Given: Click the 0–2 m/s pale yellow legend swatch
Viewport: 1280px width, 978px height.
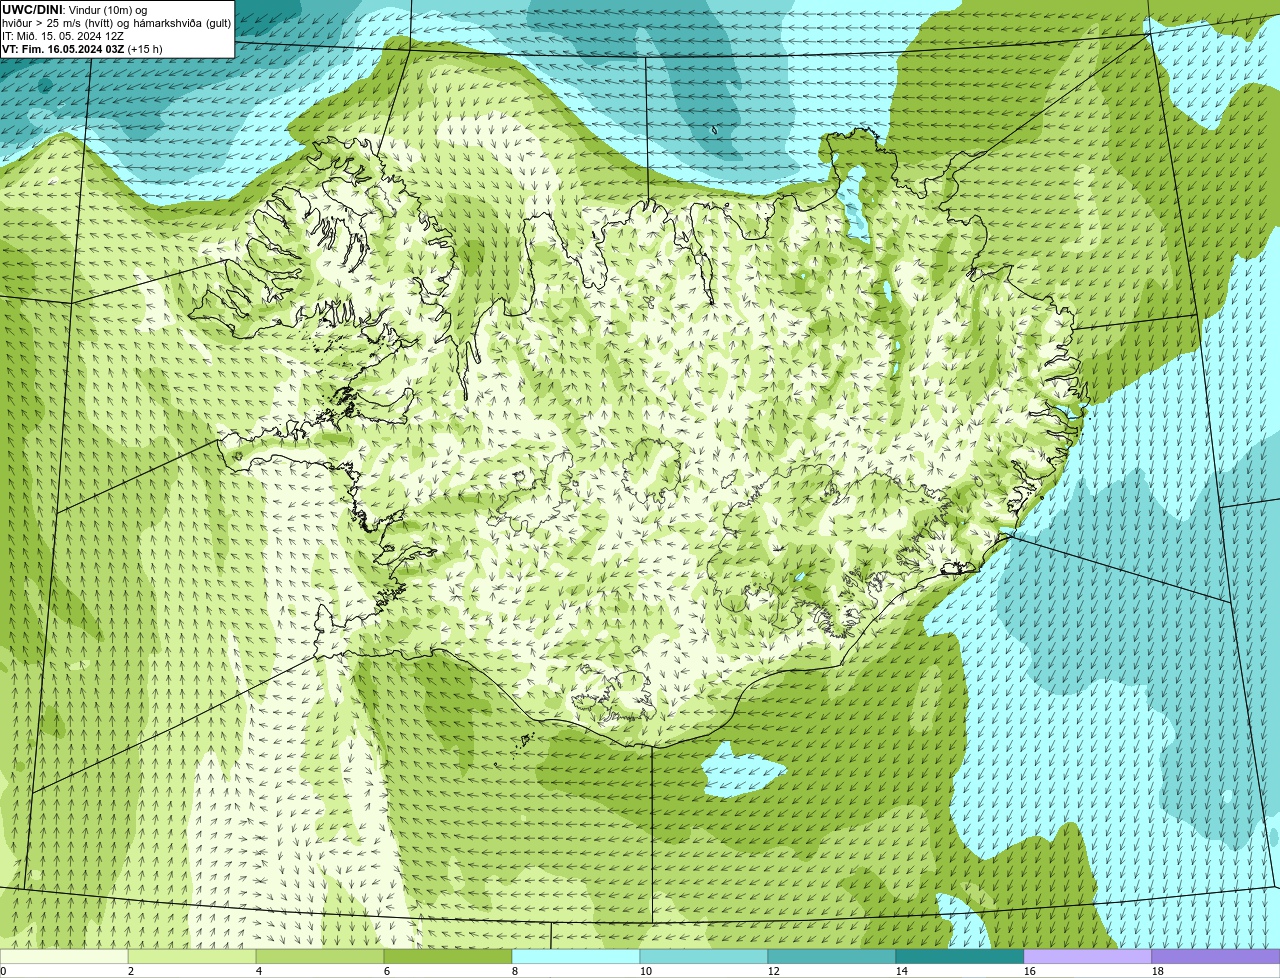Looking at the screenshot, I should (64, 956).
